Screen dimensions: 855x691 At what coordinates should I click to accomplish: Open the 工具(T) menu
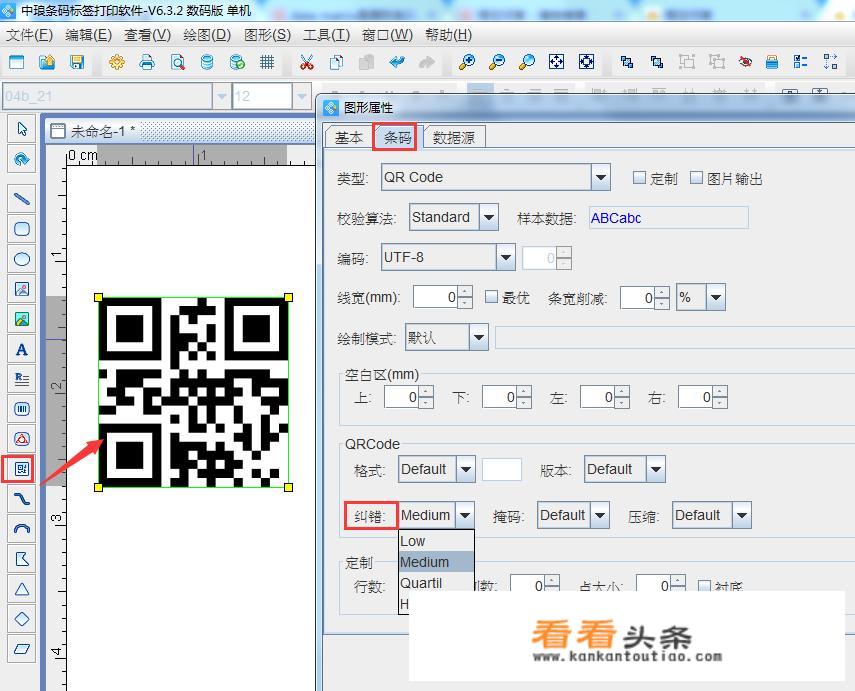coord(326,35)
